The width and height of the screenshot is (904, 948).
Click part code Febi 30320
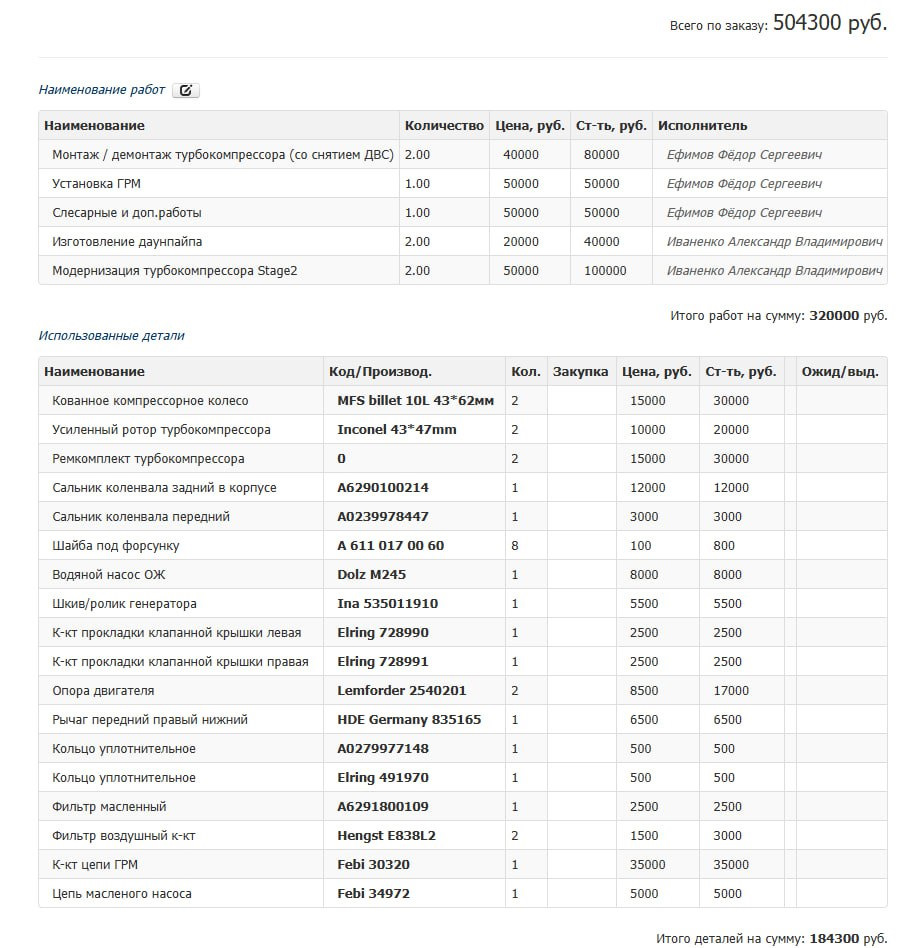click(x=371, y=864)
